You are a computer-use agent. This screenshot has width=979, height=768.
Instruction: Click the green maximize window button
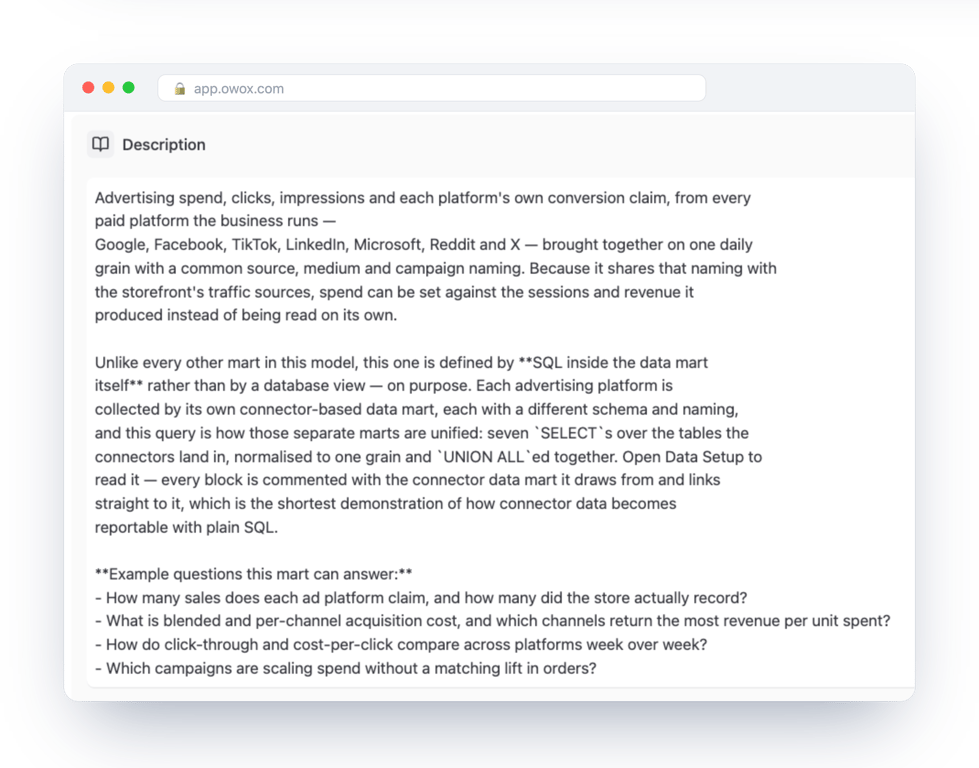pos(129,87)
